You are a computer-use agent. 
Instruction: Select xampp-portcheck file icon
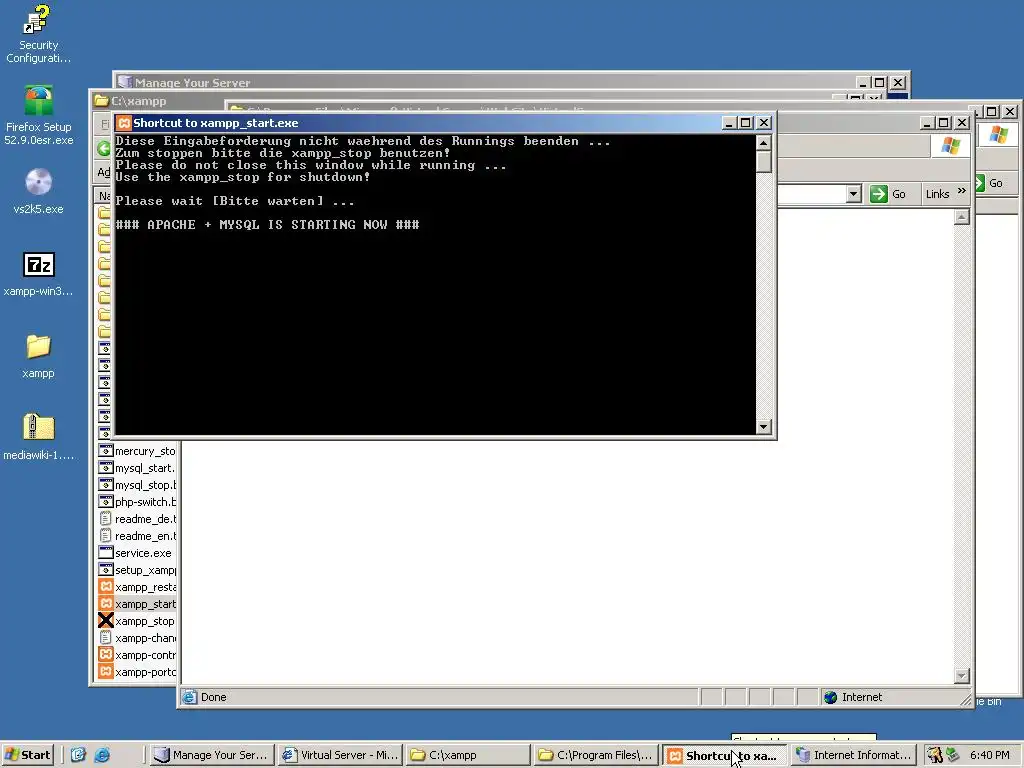pos(106,671)
